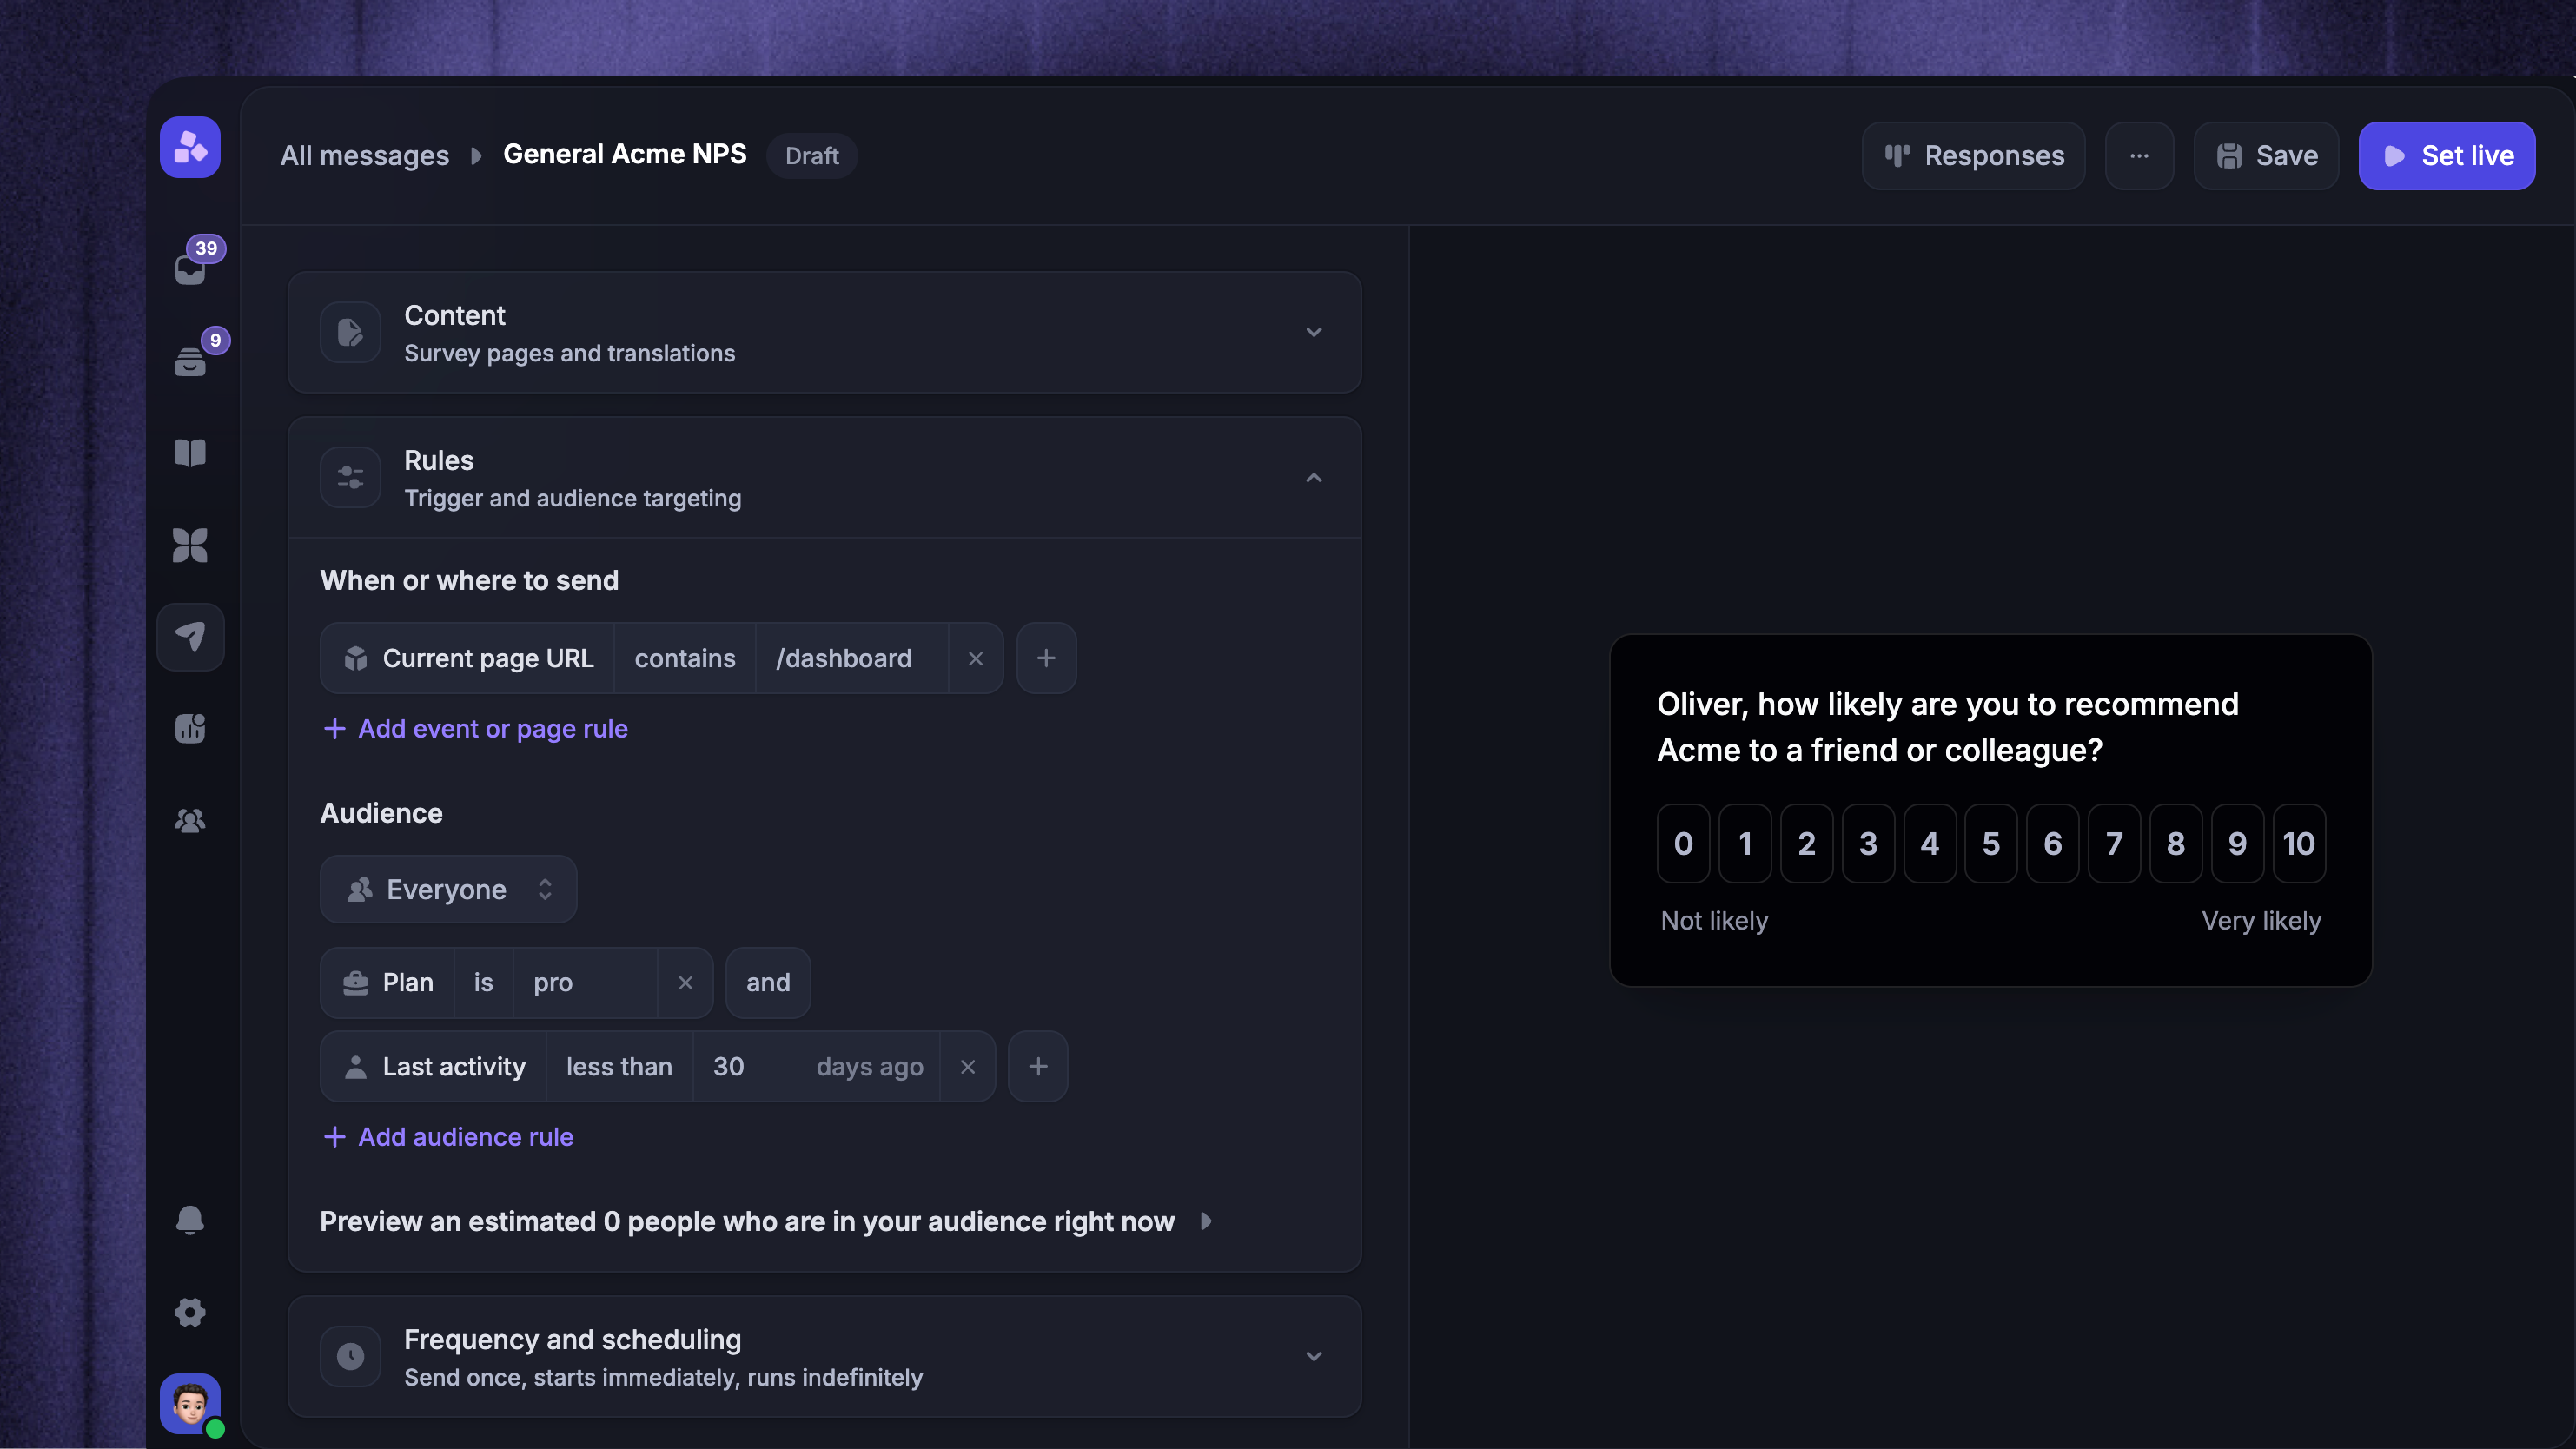Click the 'Very likely' label
Viewport: 2576px width, 1449px height.
pyautogui.click(x=2261, y=921)
